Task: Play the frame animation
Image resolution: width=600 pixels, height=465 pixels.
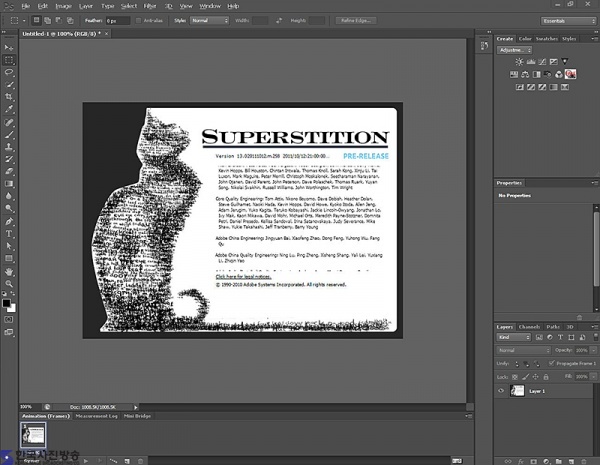Action: click(x=86, y=461)
